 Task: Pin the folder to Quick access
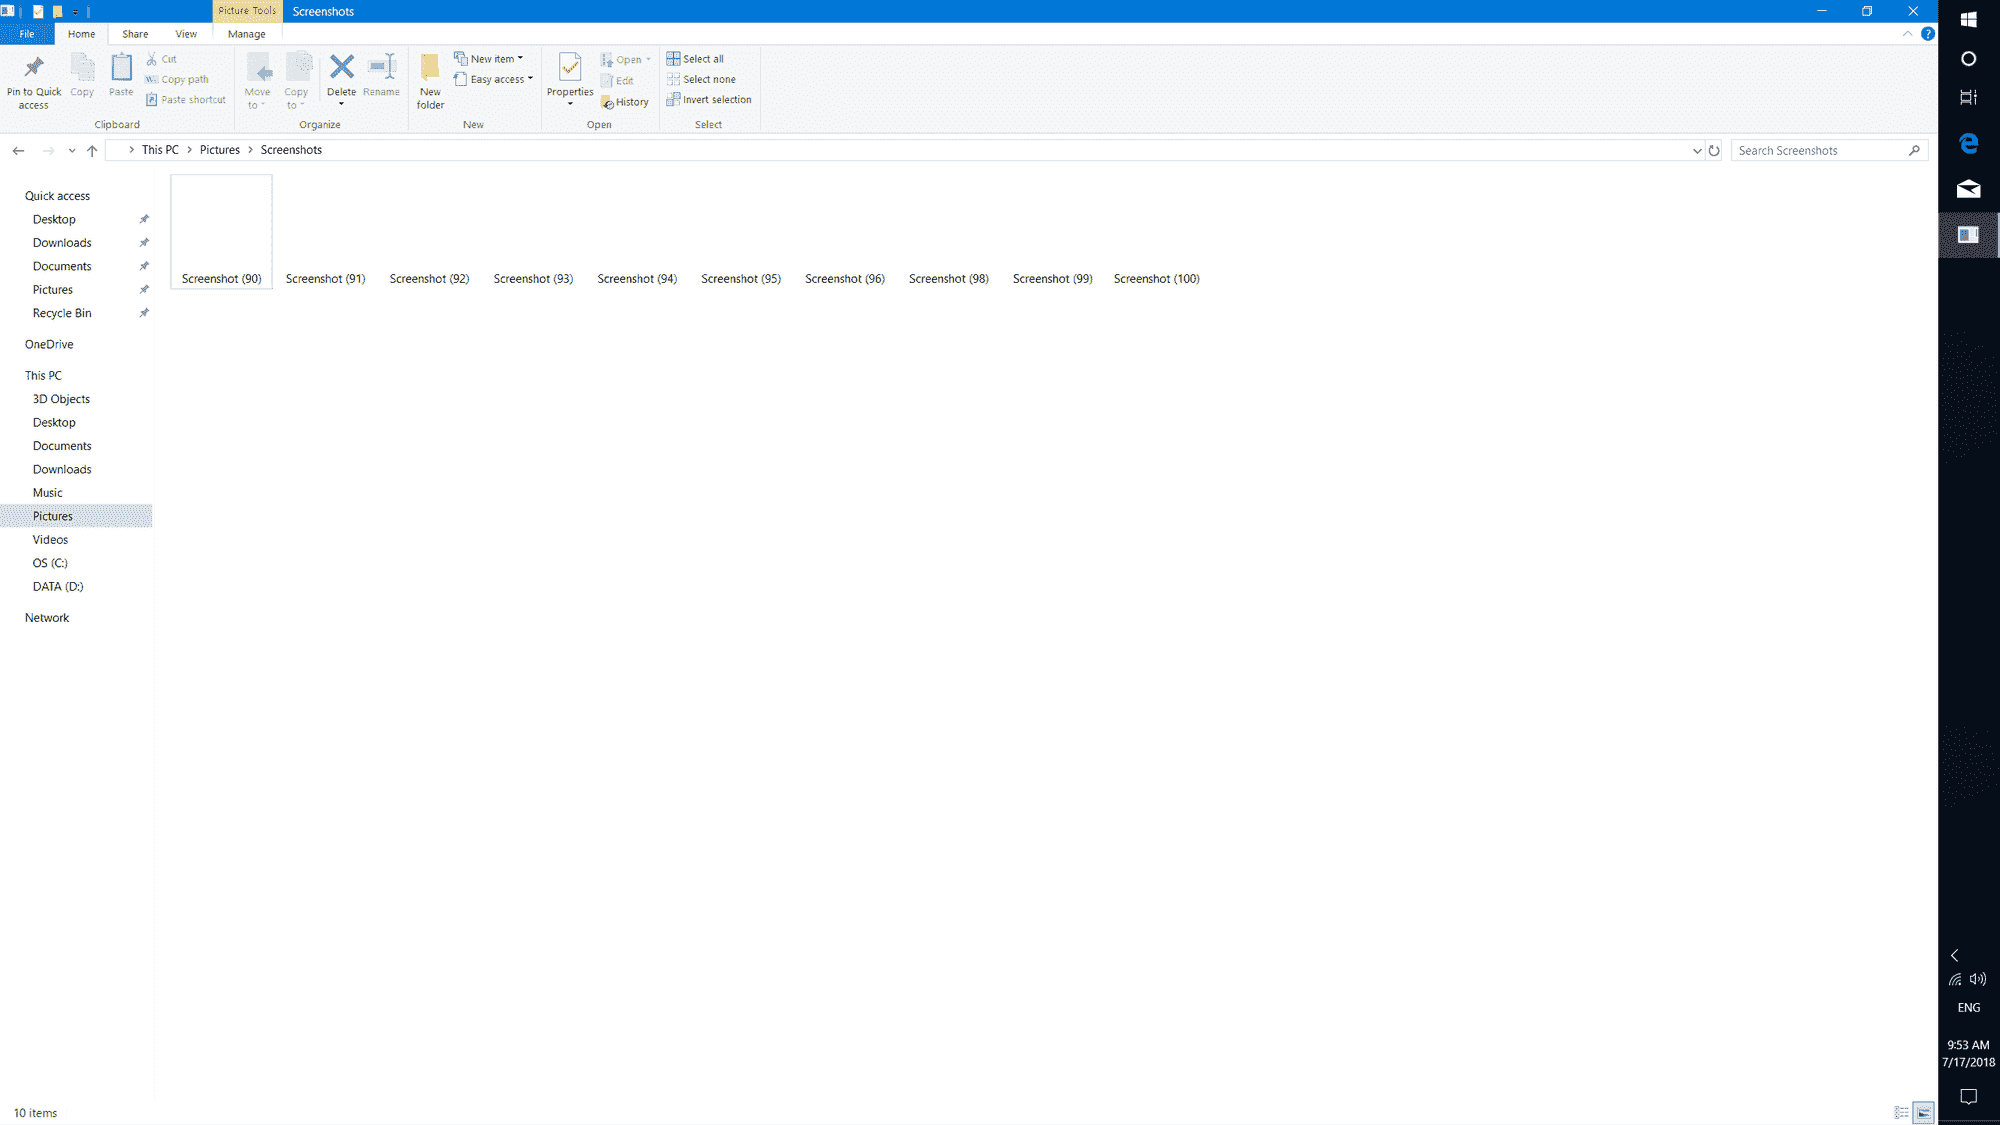pos(34,81)
